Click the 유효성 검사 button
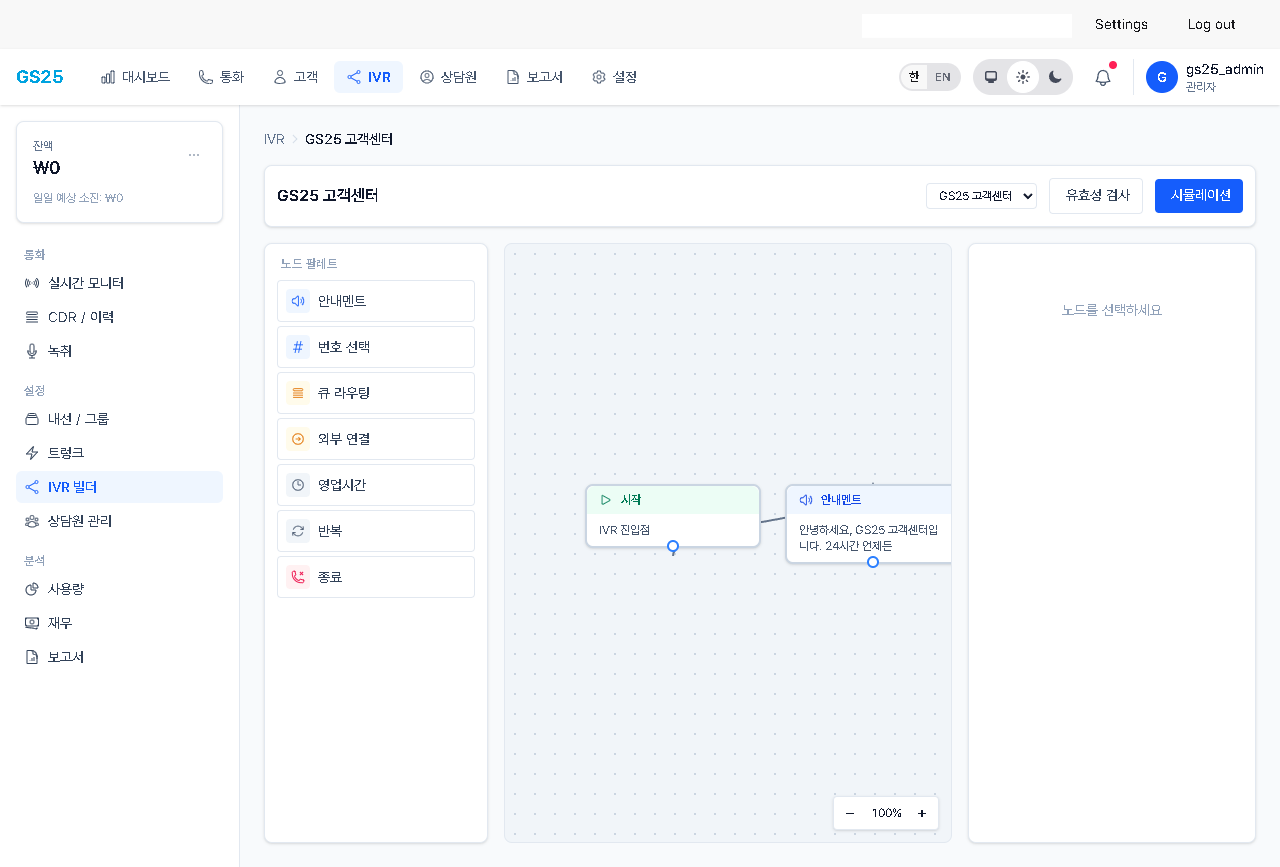 point(1096,196)
